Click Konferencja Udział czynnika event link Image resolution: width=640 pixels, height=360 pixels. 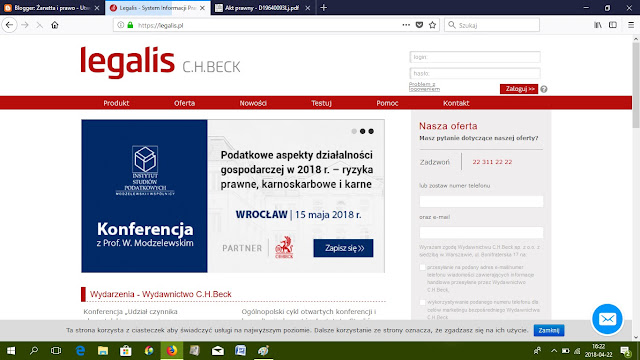click(131, 312)
